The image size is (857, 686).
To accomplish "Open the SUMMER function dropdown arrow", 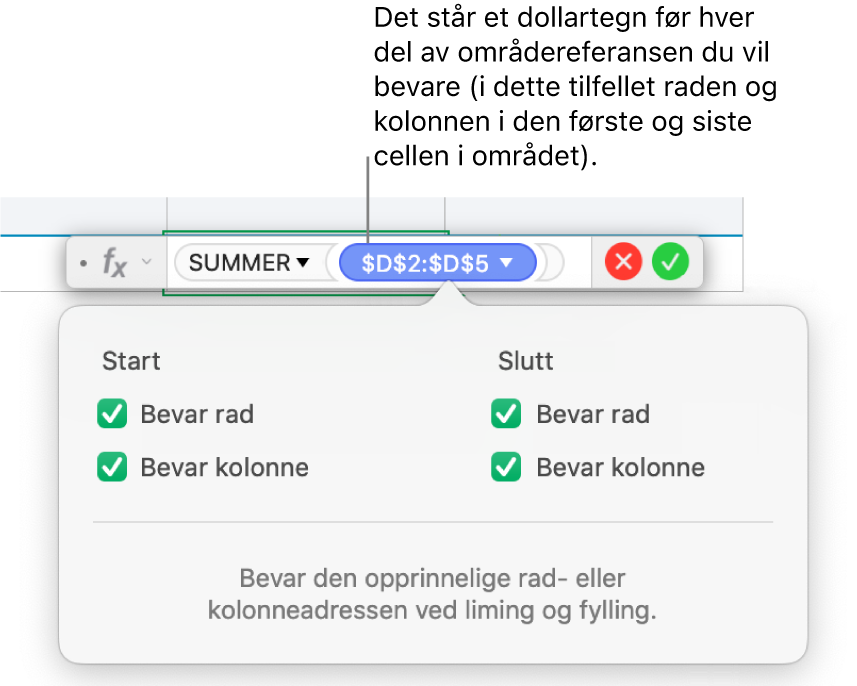I will pyautogui.click(x=302, y=263).
